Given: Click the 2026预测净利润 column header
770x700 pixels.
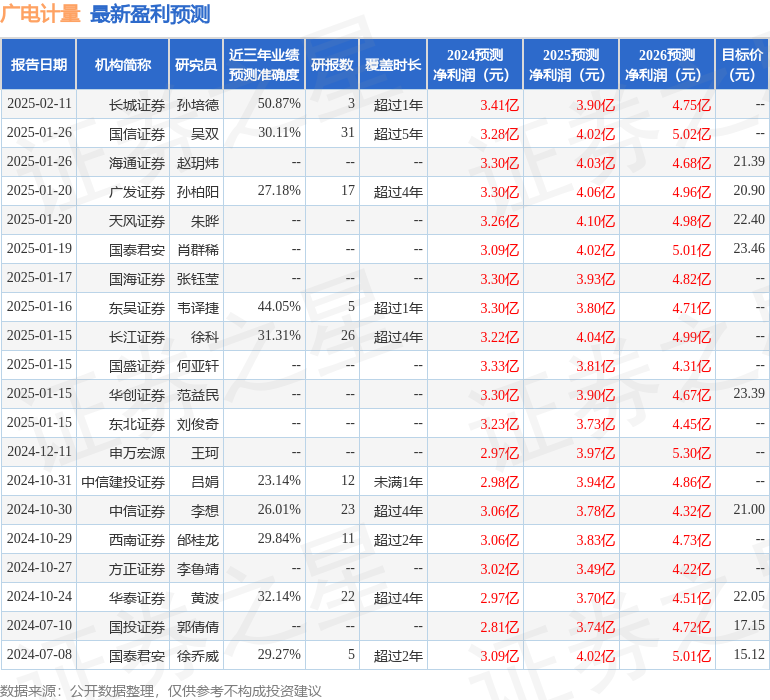Looking at the screenshot, I should pos(667,64).
